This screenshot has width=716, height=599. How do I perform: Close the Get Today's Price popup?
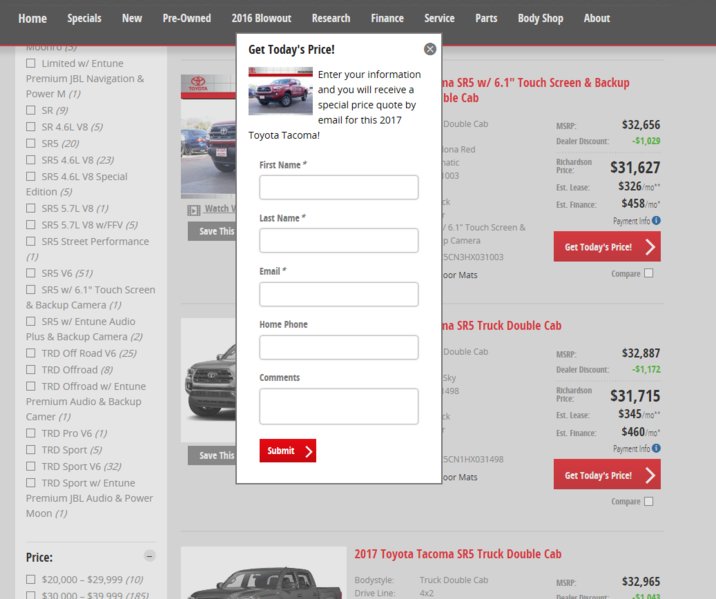430,49
